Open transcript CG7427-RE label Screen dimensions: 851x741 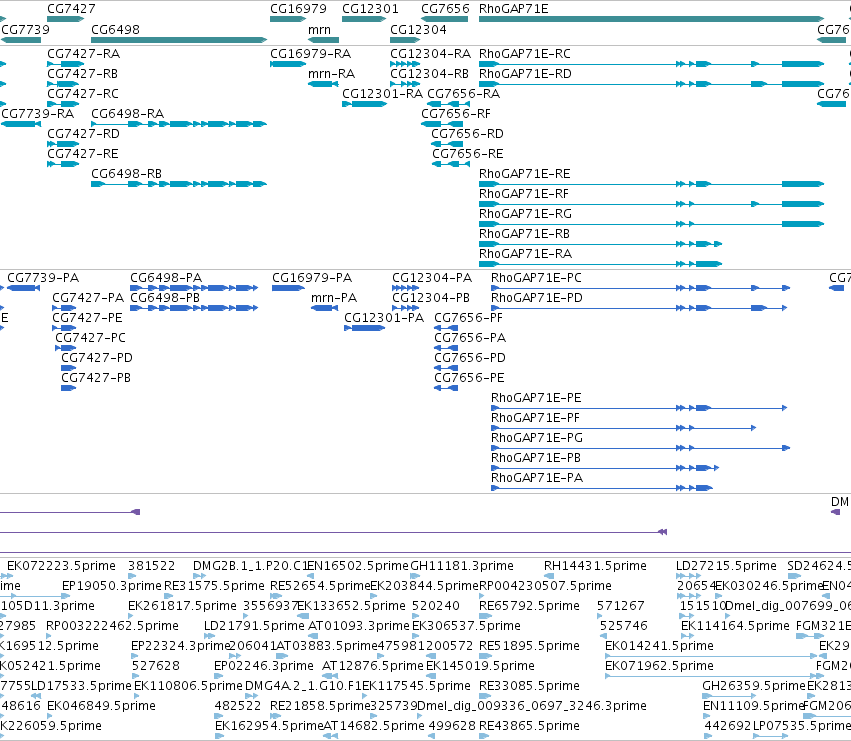[x=82, y=154]
